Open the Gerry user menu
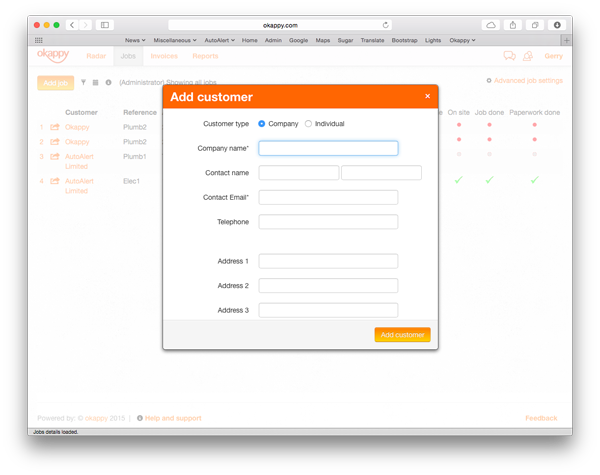 [x=553, y=56]
